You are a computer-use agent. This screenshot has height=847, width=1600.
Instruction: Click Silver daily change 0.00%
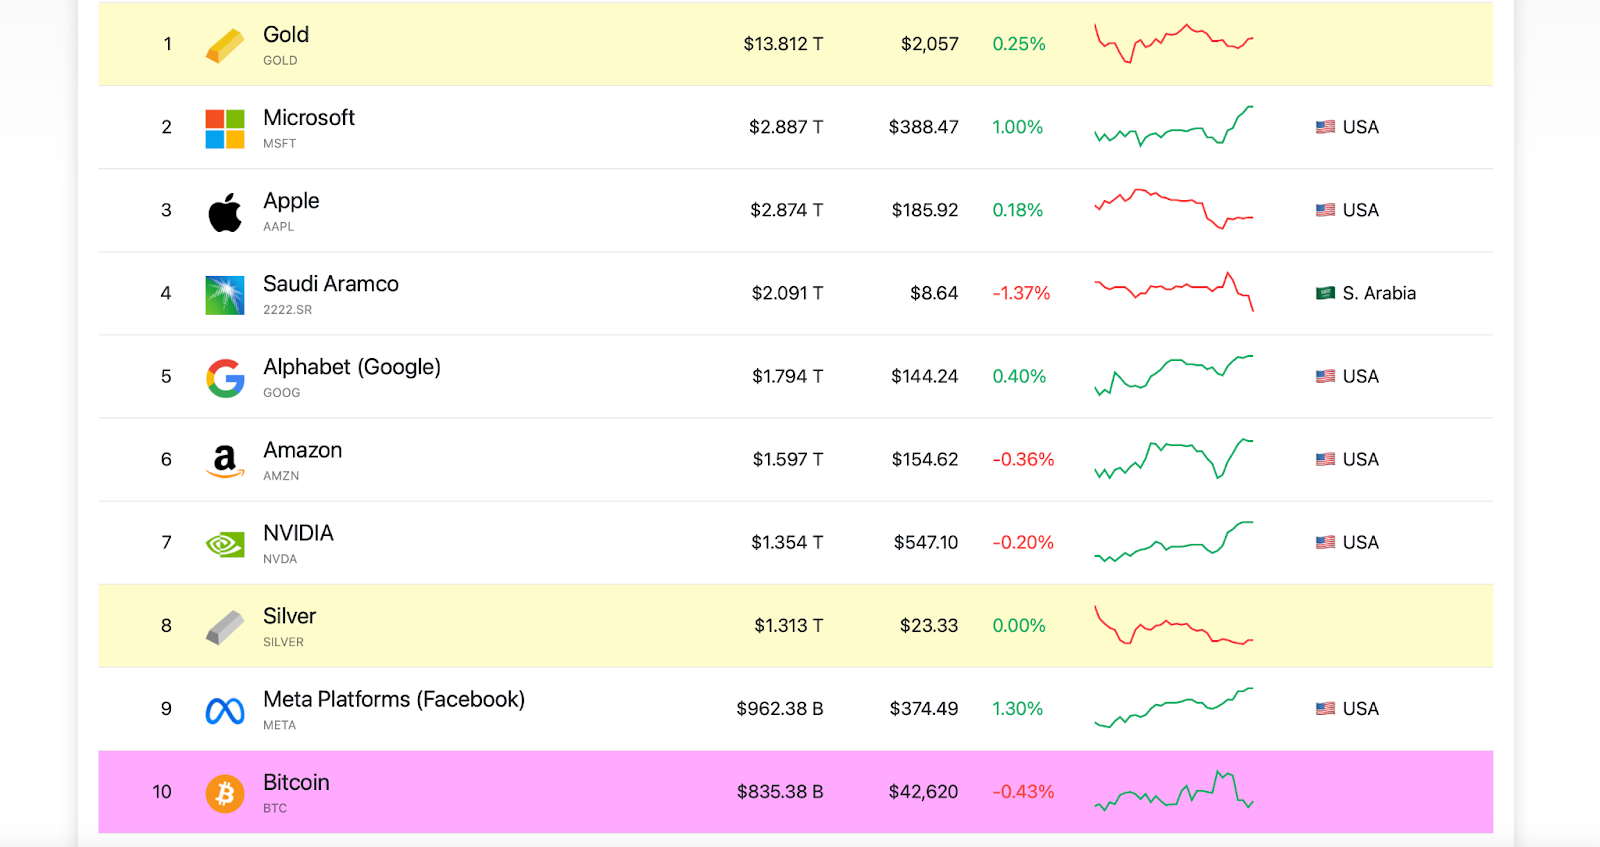coord(1019,625)
